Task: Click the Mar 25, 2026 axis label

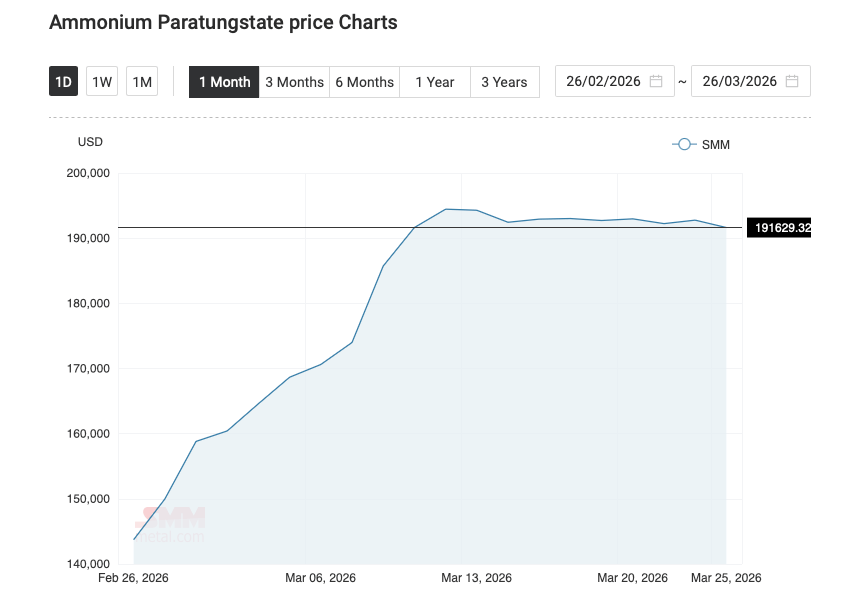Action: point(726,578)
